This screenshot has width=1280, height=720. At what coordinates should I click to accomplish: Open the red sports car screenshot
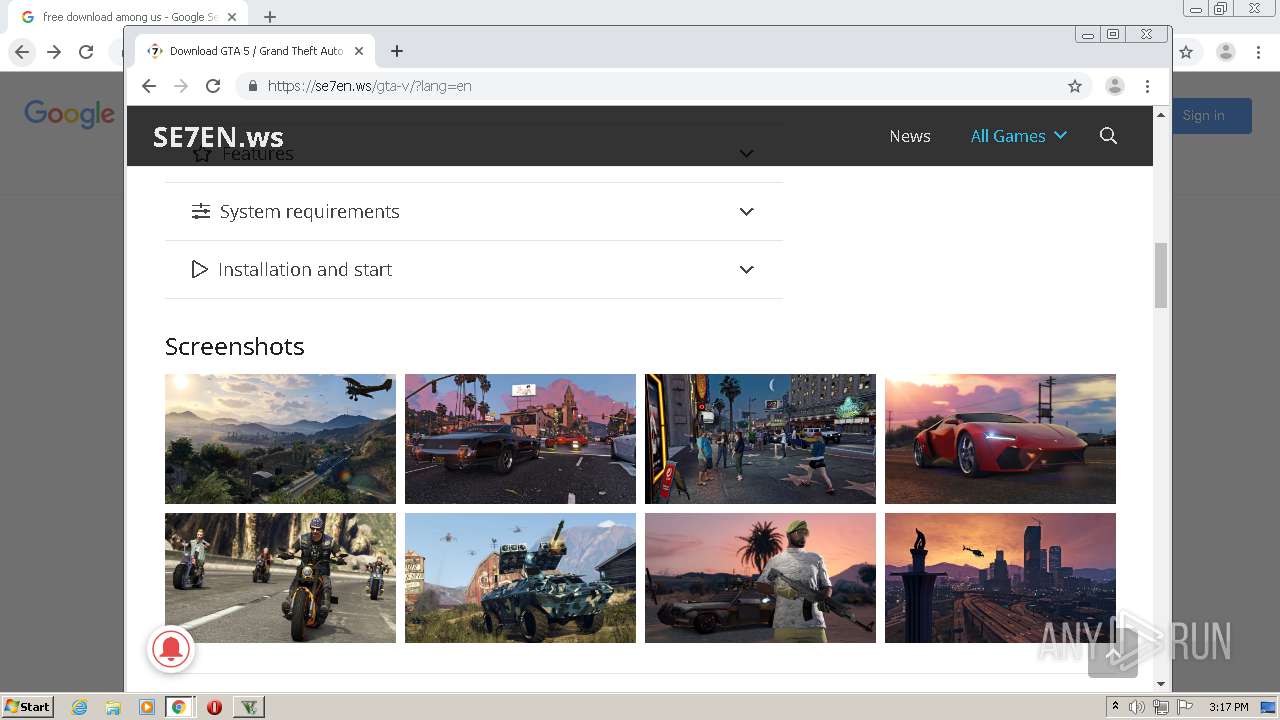tap(1000, 439)
